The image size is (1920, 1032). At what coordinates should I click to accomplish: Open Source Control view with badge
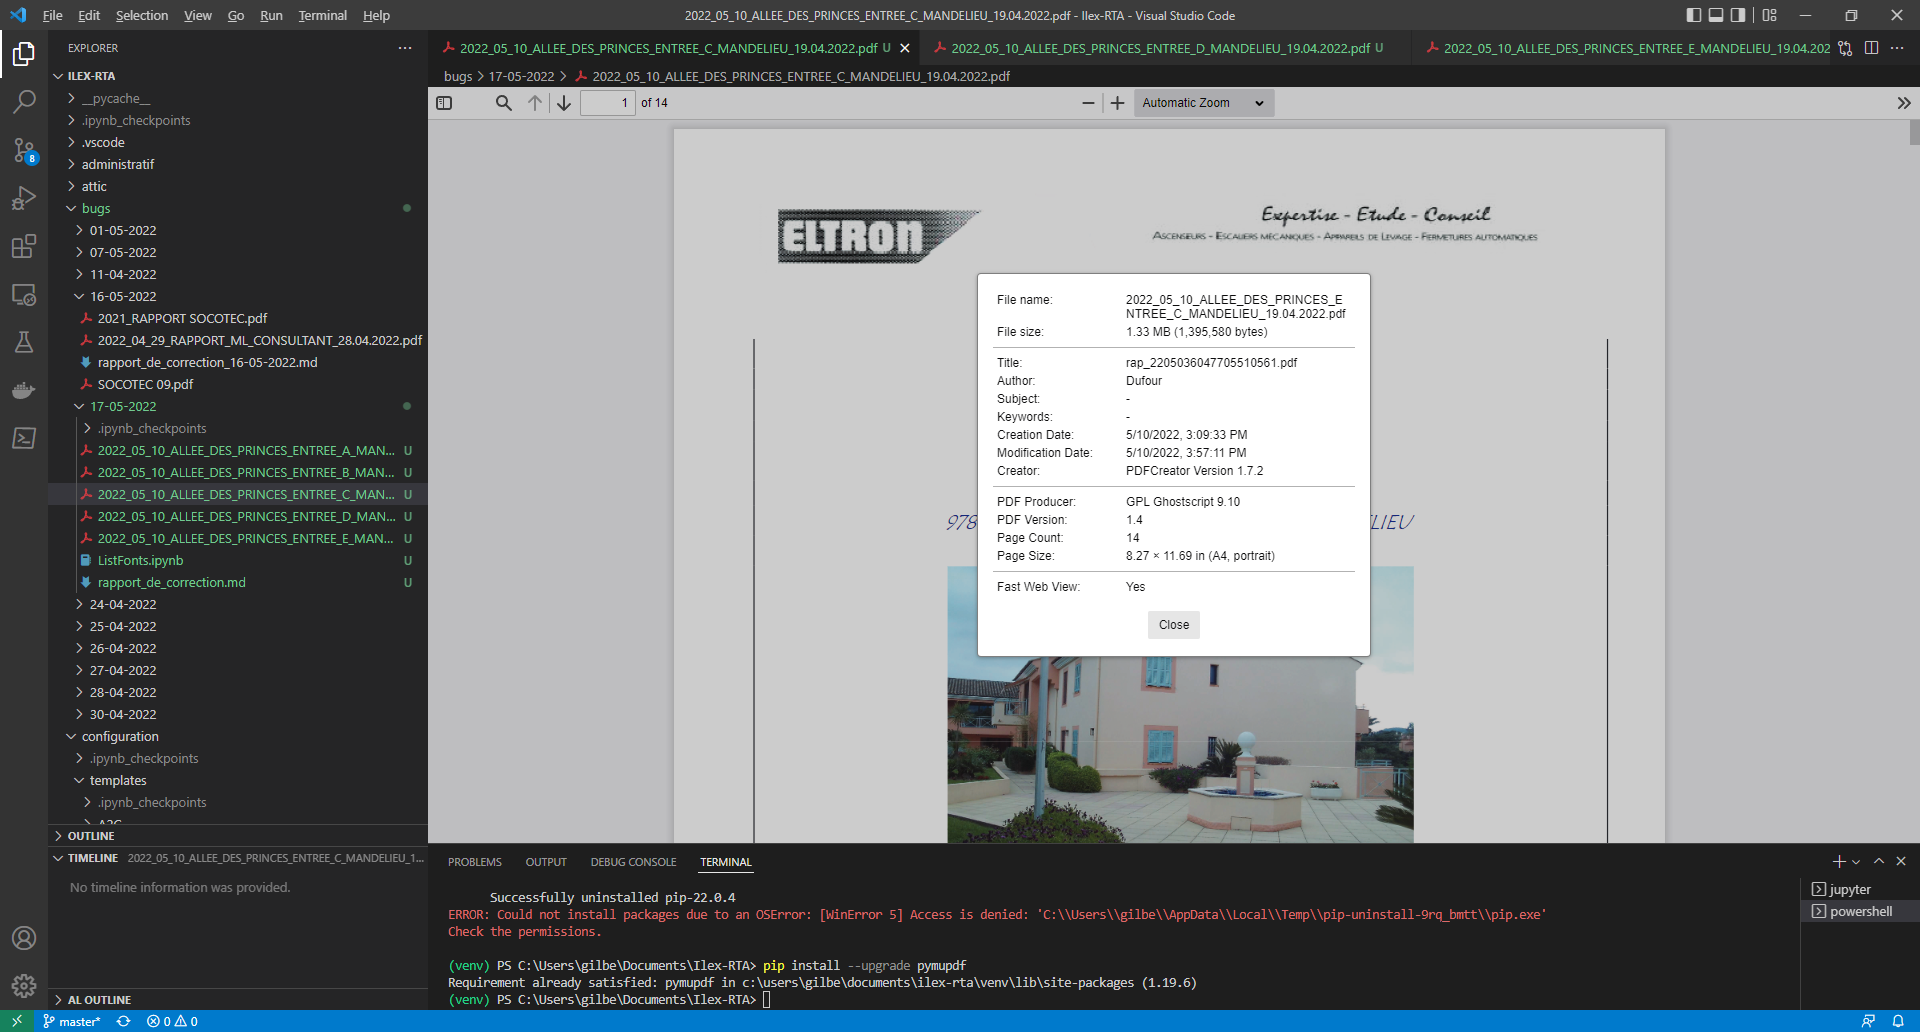tap(24, 150)
